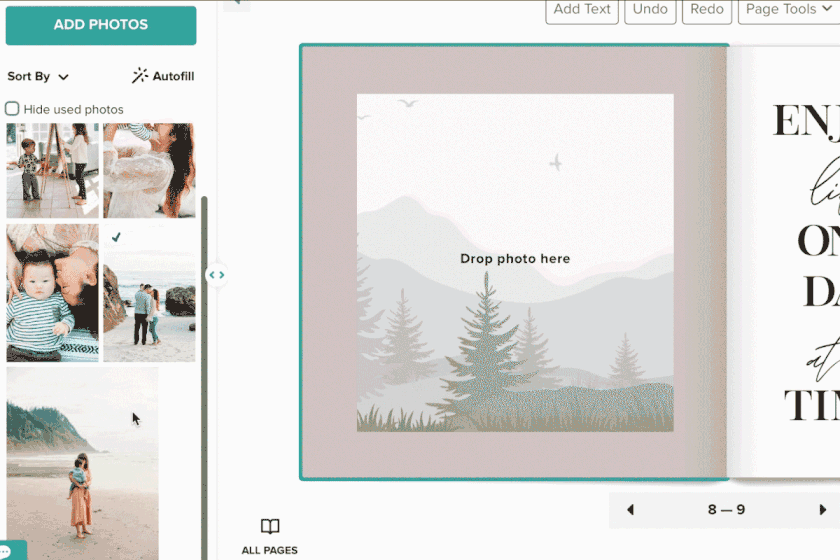This screenshot has width=840, height=560.
Task: Click the photo panel vertical scrollbar
Action: click(x=204, y=378)
